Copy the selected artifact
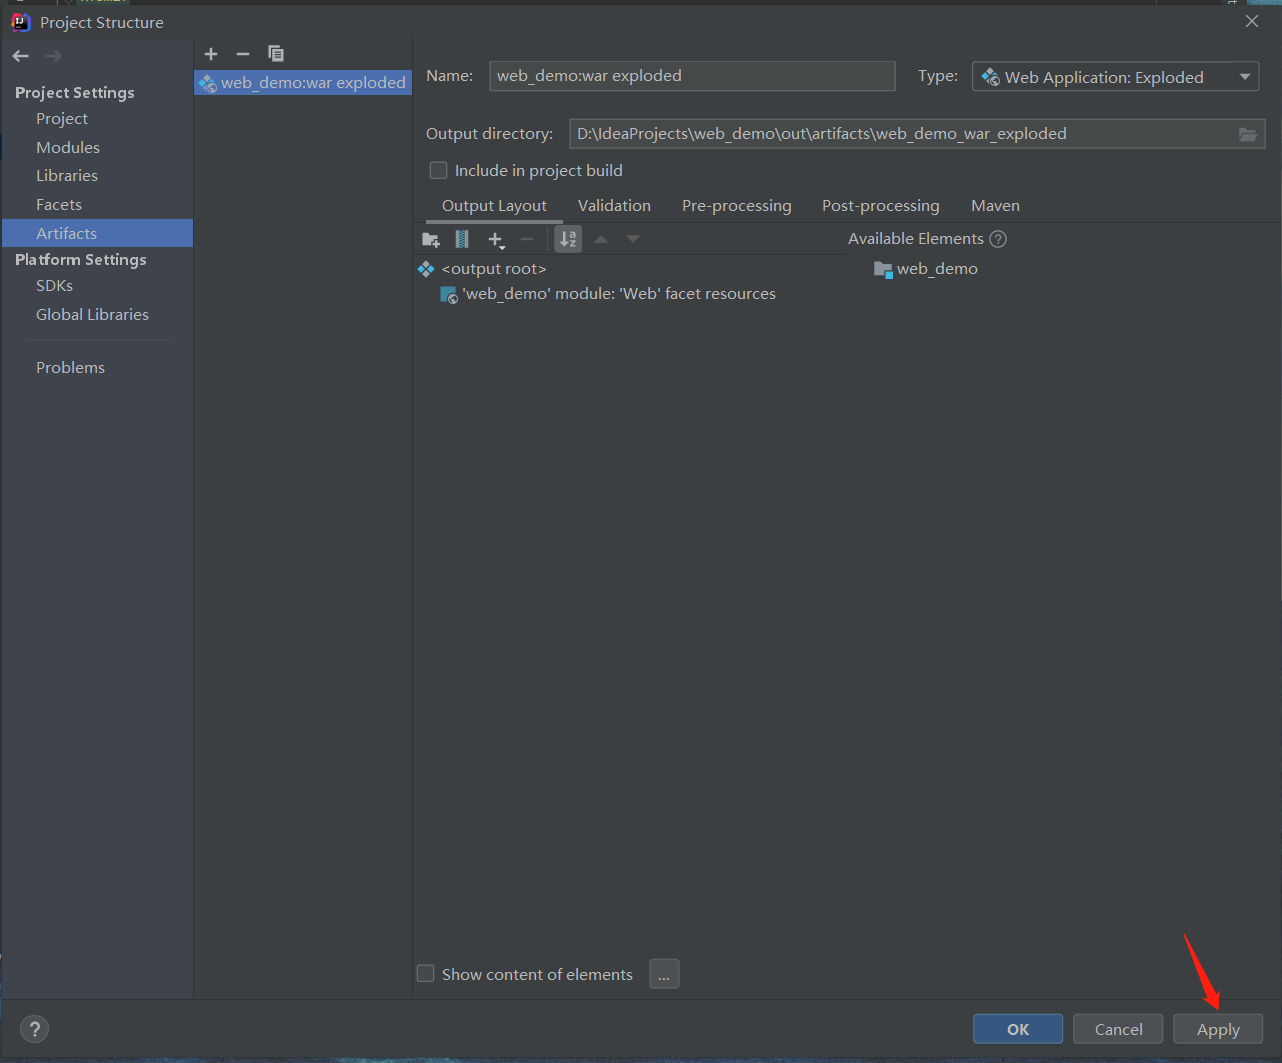 pos(276,54)
